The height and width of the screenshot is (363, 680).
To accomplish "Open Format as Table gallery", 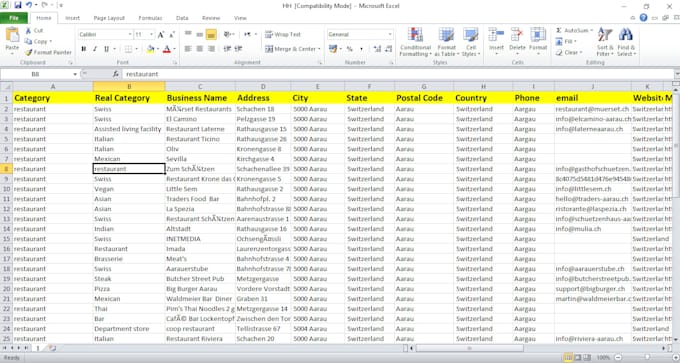I will click(x=446, y=42).
